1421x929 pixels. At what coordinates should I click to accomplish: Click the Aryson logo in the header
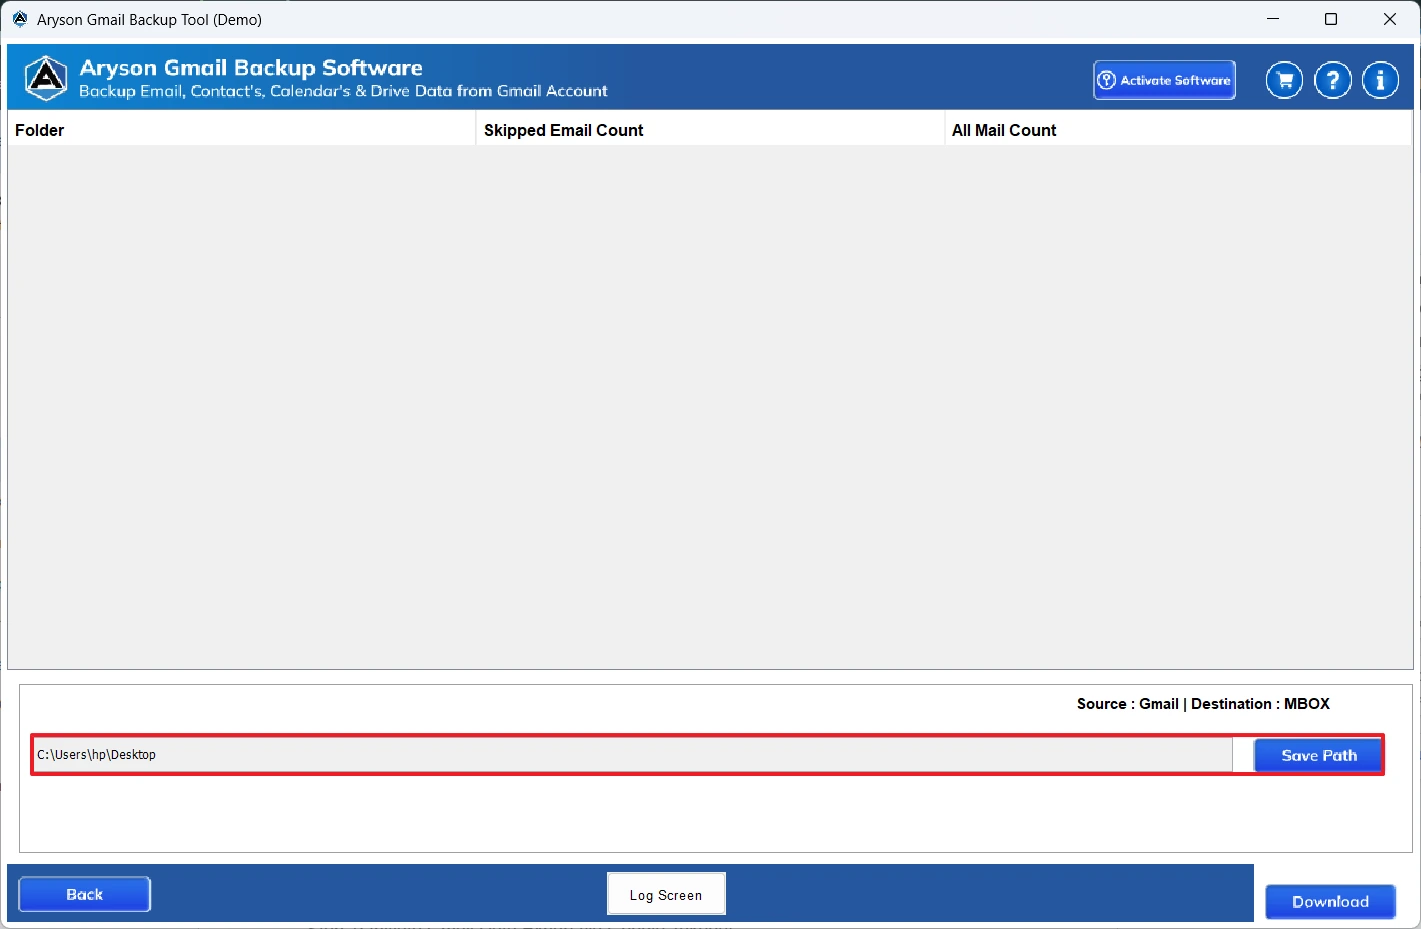pos(46,78)
